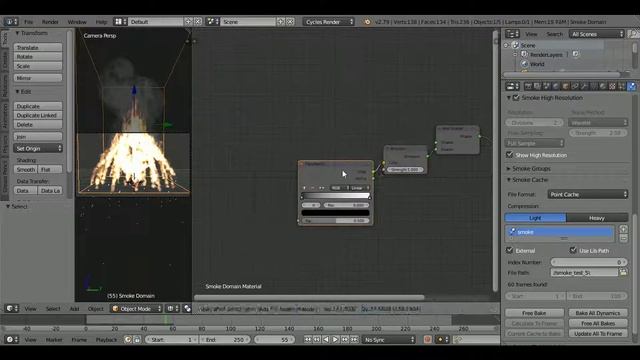Click the pivot point icon in 3D header

[x=187, y=309]
